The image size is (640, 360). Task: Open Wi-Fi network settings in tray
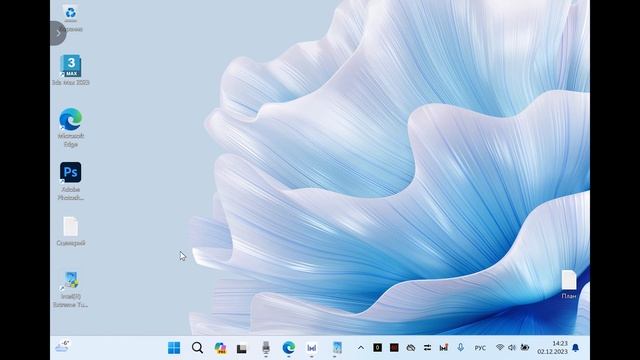coord(500,347)
